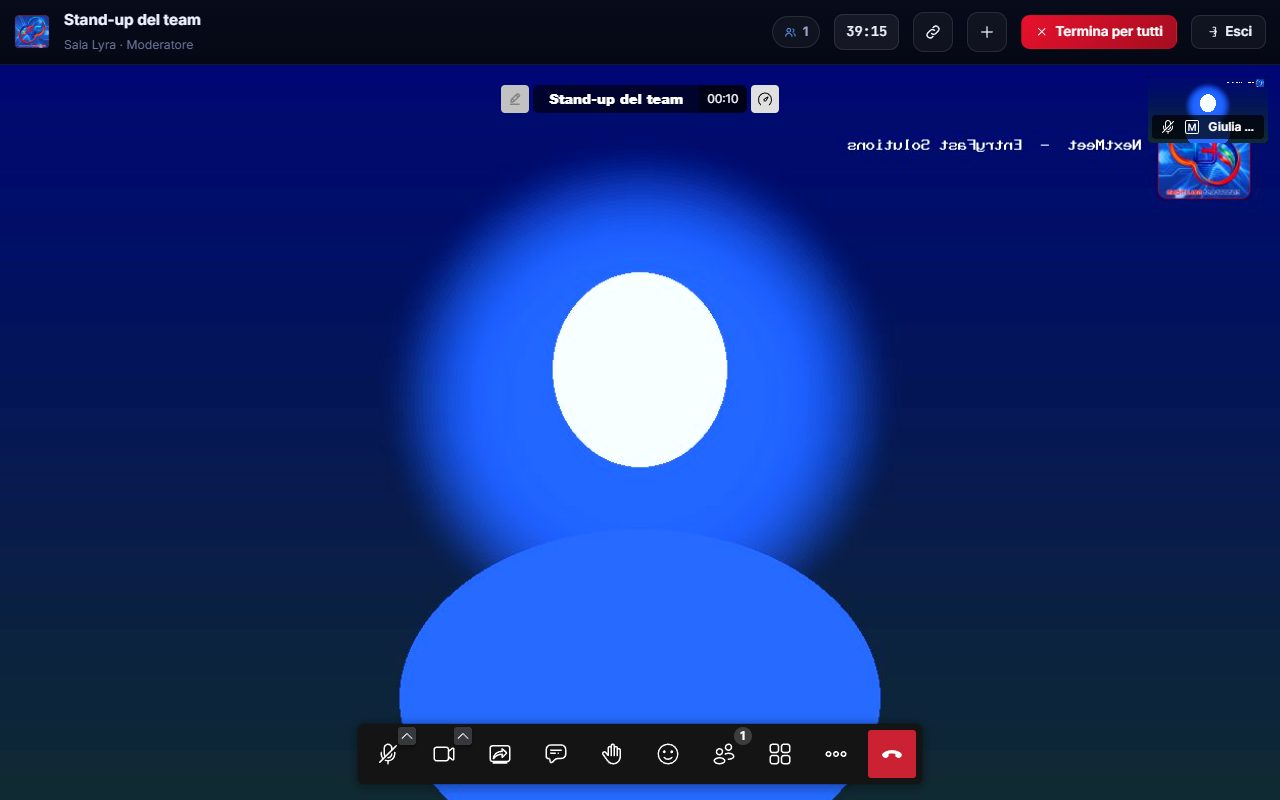Open the chat panel
The width and height of the screenshot is (1280, 800).
coord(556,754)
